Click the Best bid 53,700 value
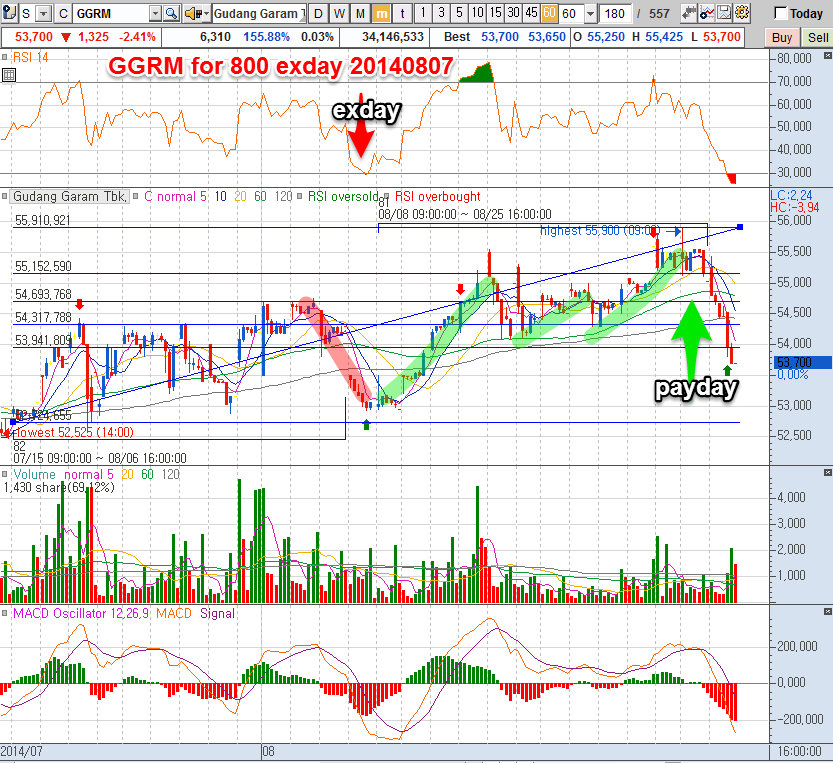The image size is (833, 763). [x=499, y=37]
